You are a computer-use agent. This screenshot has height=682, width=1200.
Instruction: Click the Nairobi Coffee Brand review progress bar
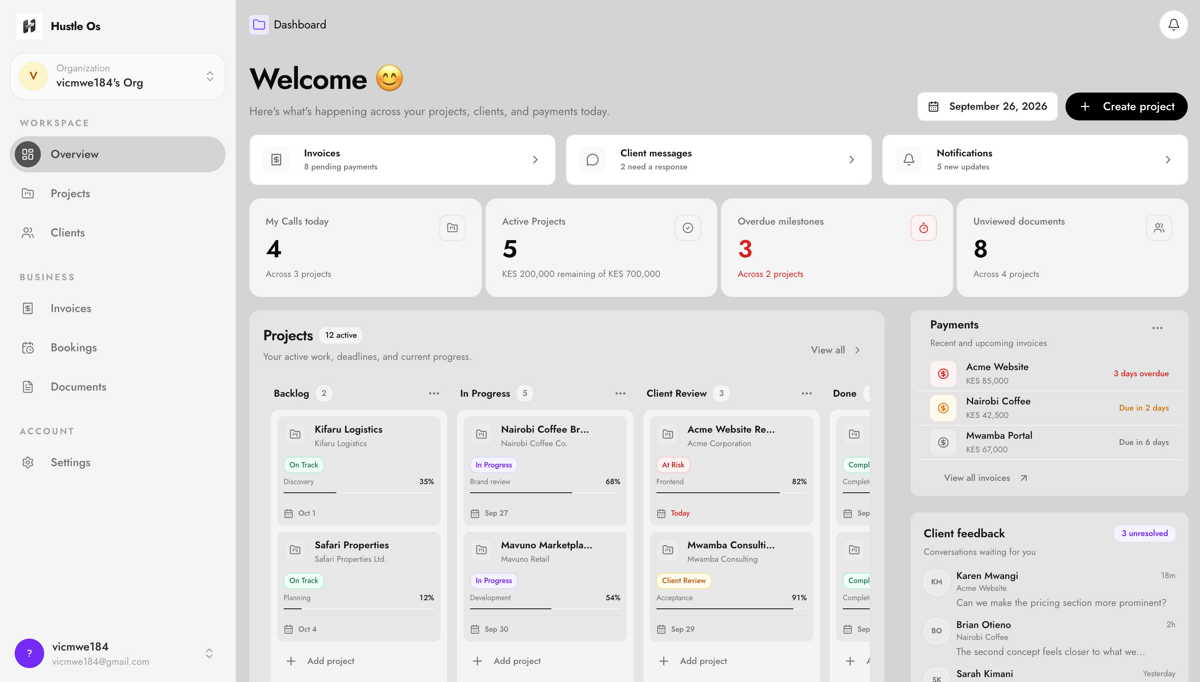[x=545, y=492]
